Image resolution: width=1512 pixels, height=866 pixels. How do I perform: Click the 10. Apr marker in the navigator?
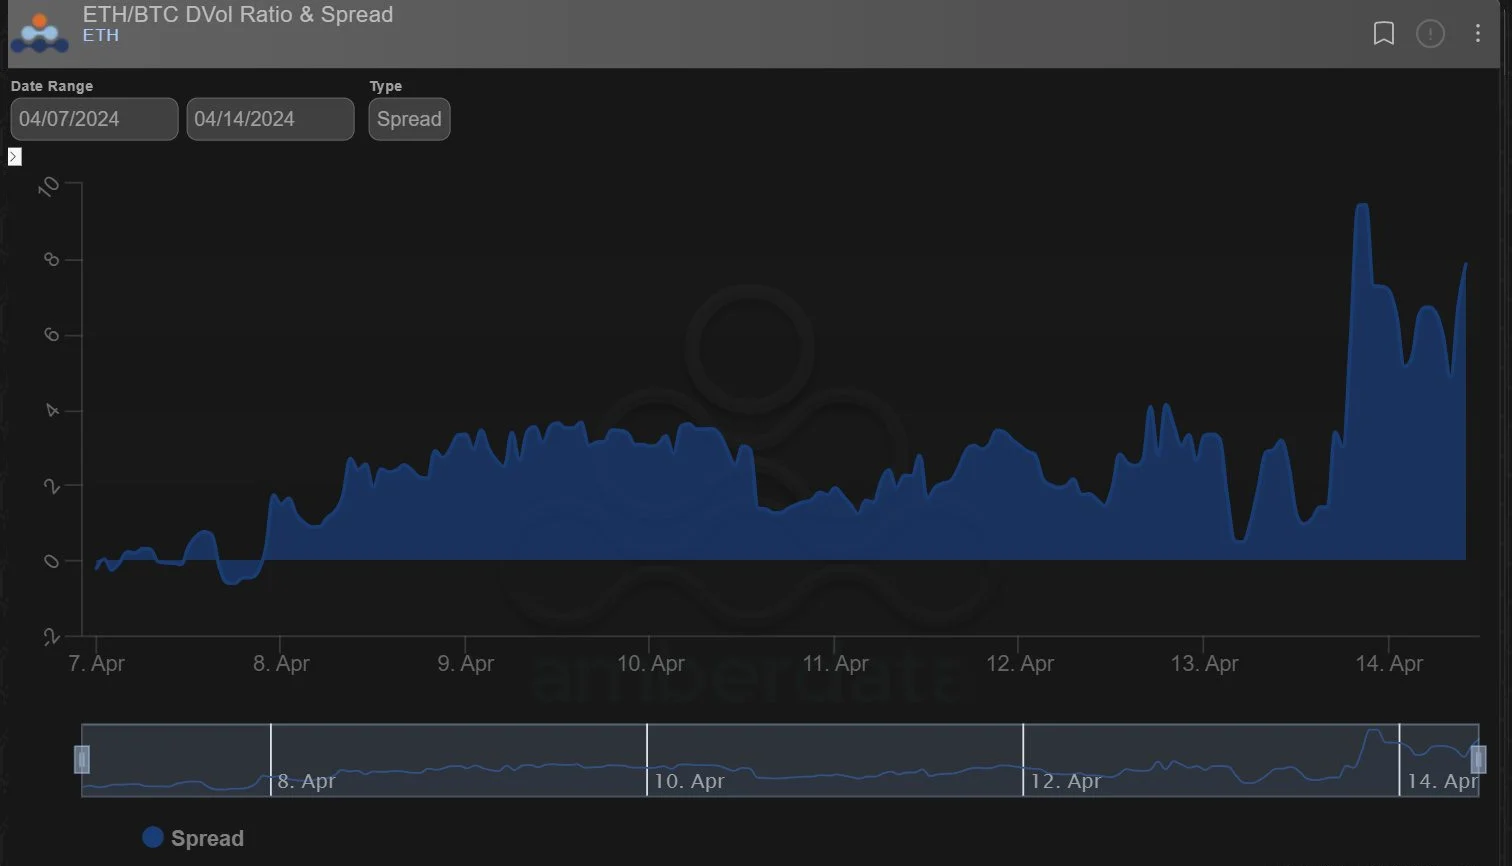click(x=689, y=781)
